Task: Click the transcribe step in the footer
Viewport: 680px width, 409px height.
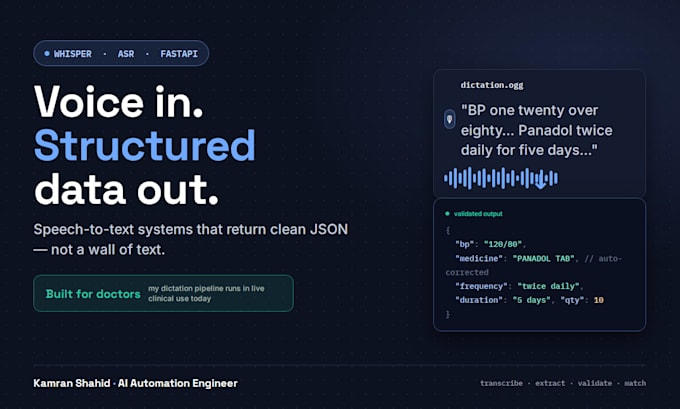Action: [x=501, y=383]
